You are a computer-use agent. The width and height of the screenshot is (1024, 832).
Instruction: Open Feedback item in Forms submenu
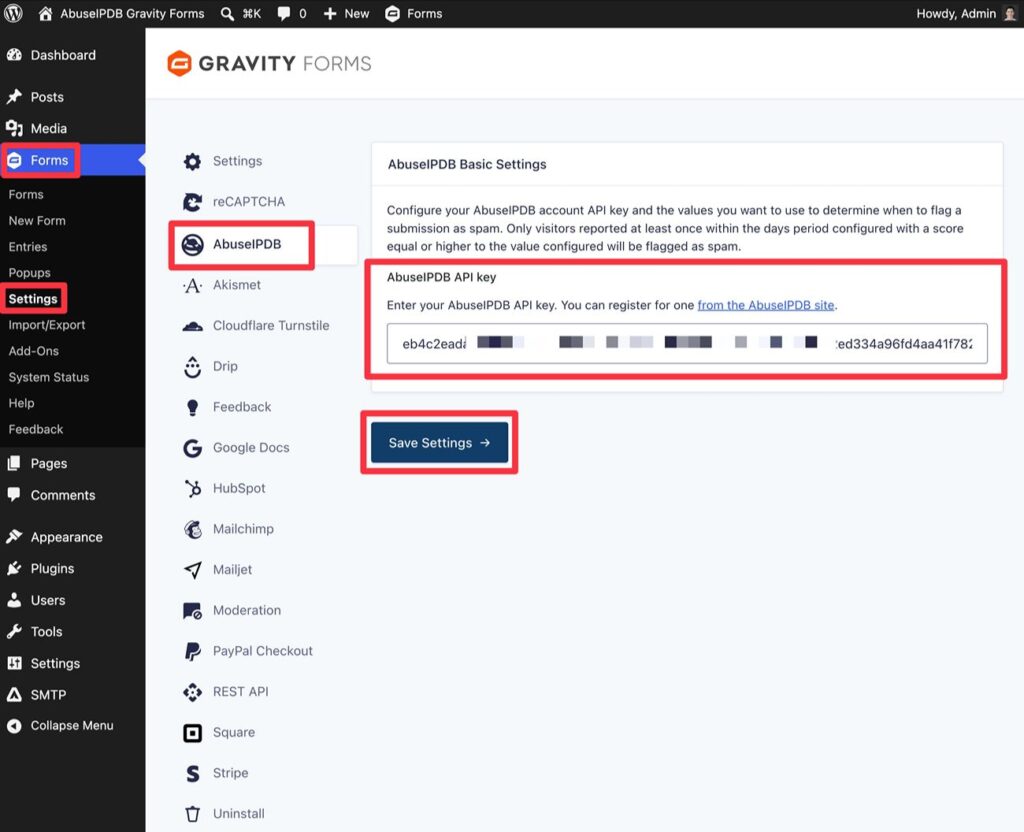click(x=36, y=430)
